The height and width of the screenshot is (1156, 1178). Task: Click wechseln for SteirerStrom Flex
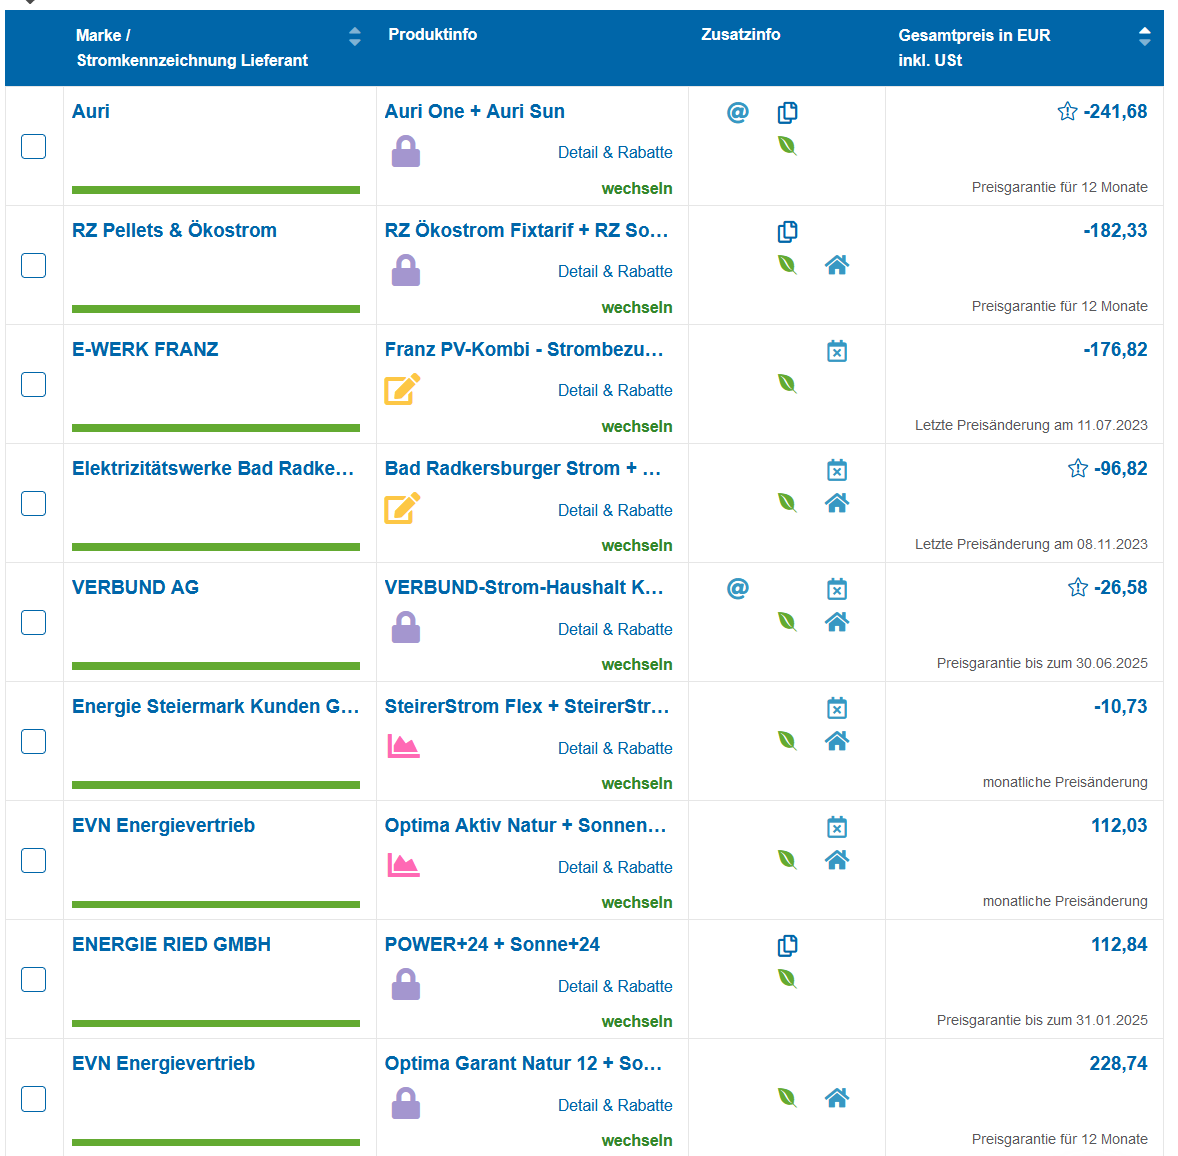click(x=636, y=783)
